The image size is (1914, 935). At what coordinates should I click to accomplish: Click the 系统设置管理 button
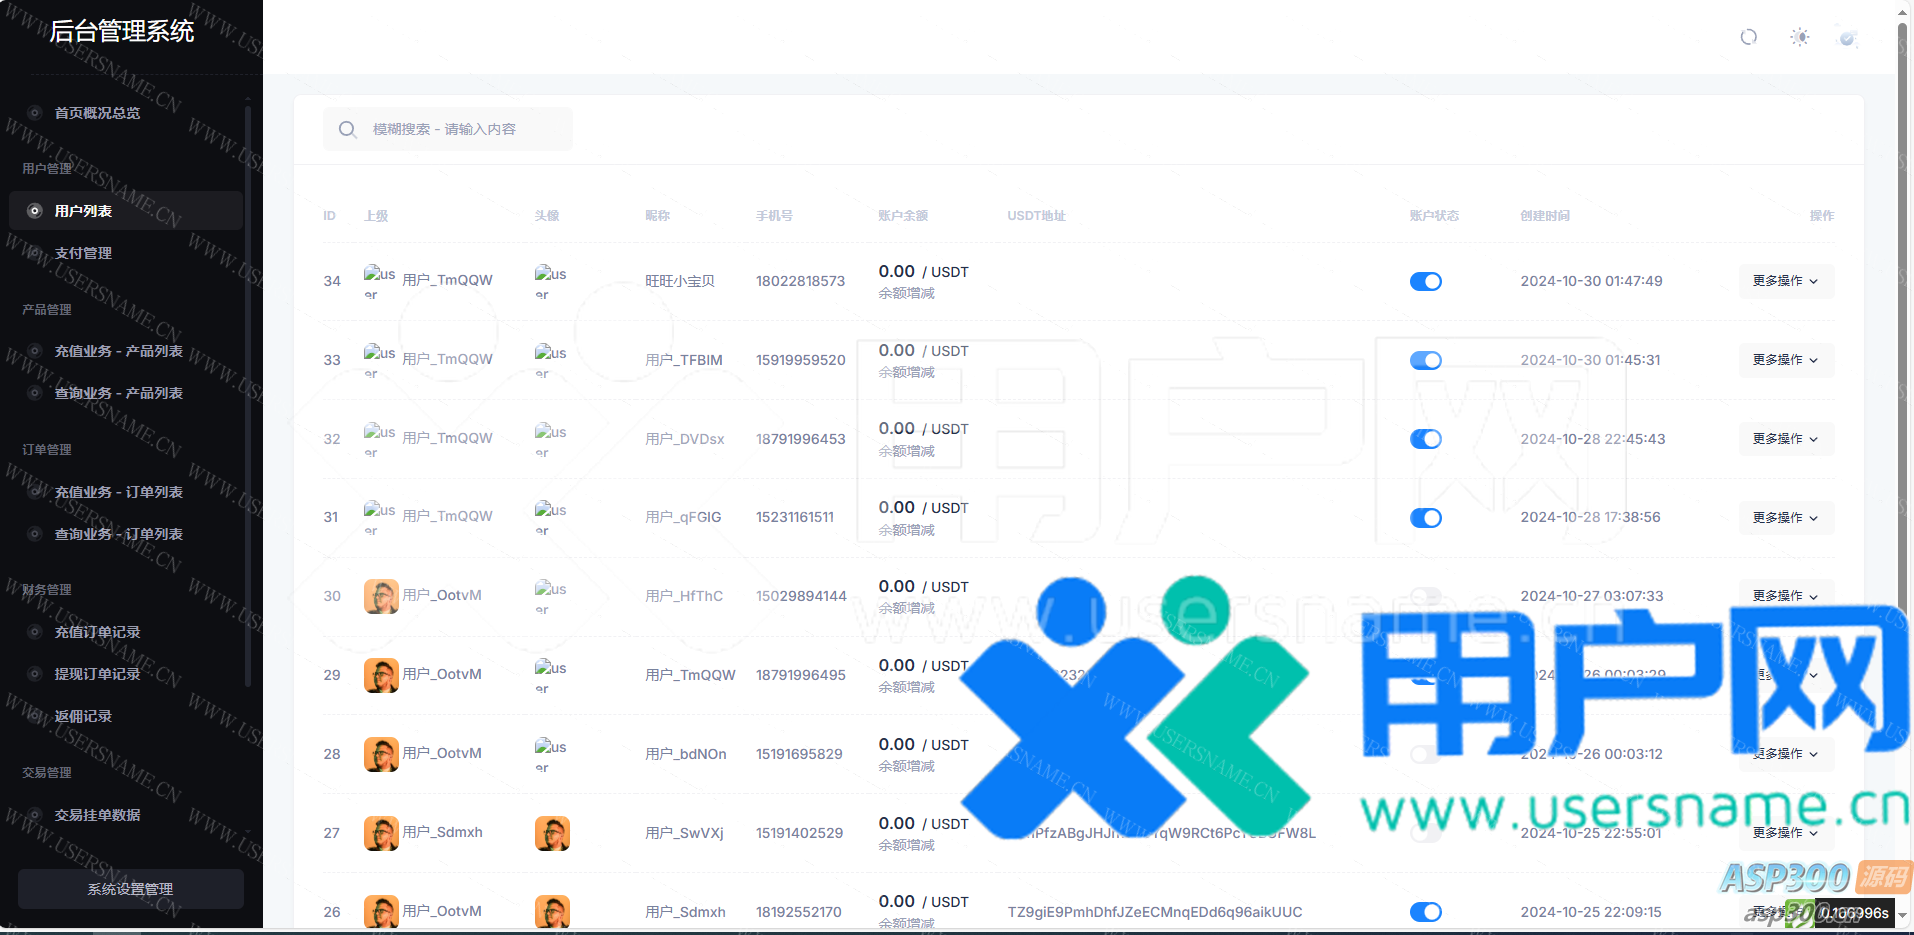click(x=130, y=889)
